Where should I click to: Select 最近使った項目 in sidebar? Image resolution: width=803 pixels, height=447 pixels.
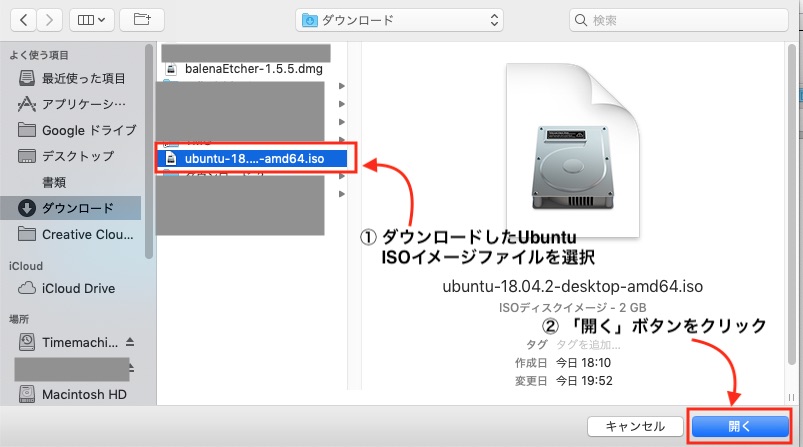click(x=83, y=78)
